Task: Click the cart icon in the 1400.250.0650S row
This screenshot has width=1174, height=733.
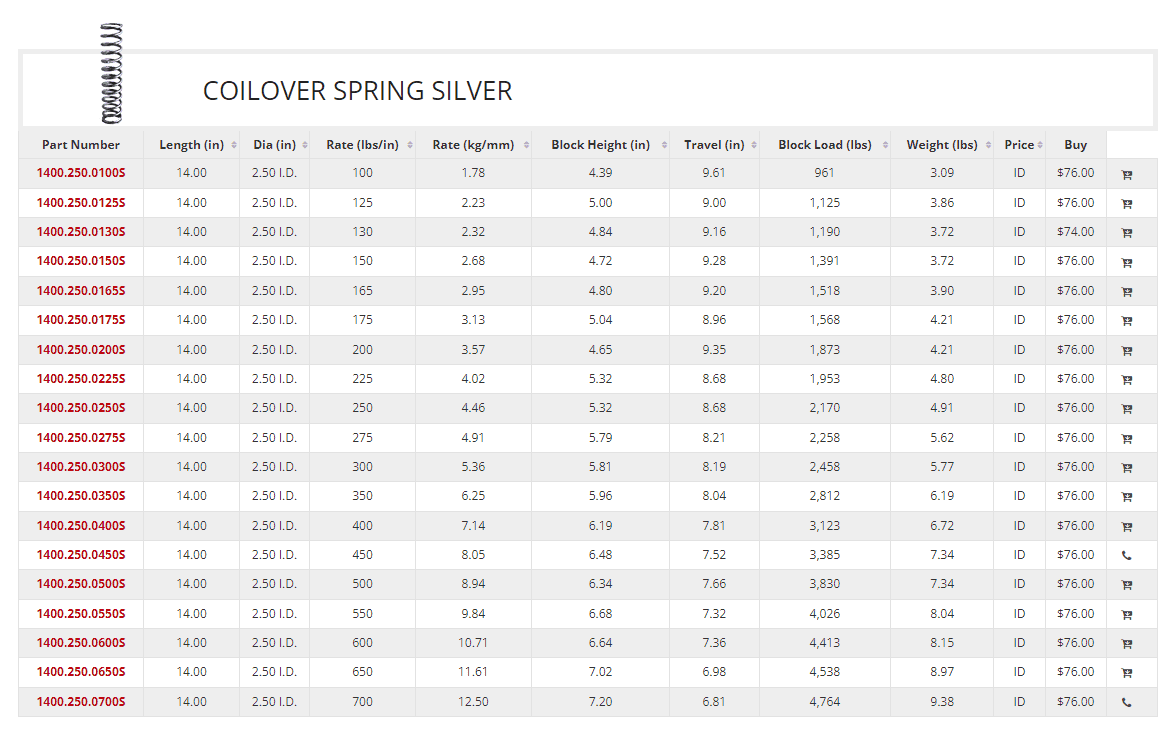Action: pos(1126,673)
